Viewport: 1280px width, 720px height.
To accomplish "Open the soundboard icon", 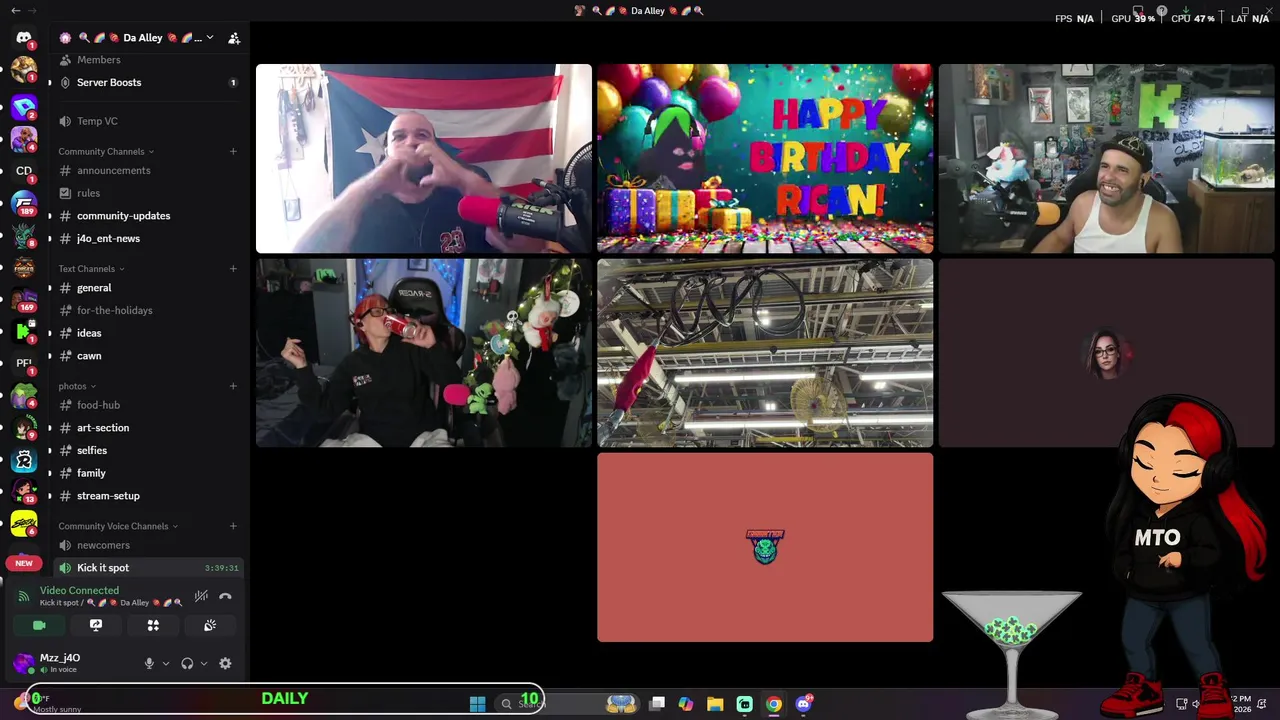I will tap(210, 625).
